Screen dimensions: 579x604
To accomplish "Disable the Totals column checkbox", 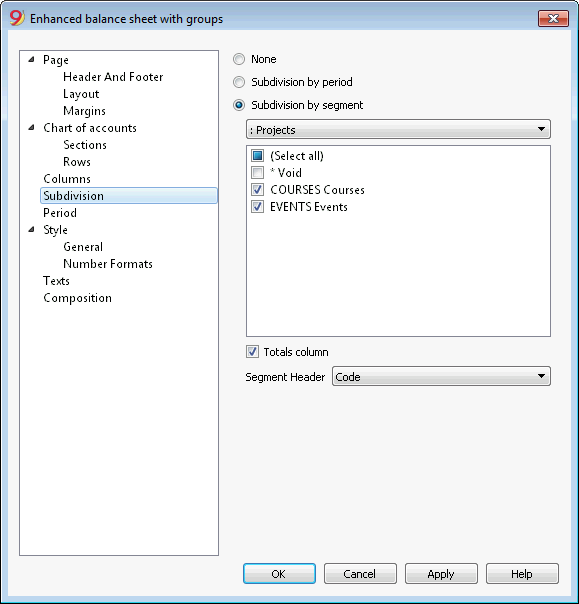I will click(x=252, y=352).
